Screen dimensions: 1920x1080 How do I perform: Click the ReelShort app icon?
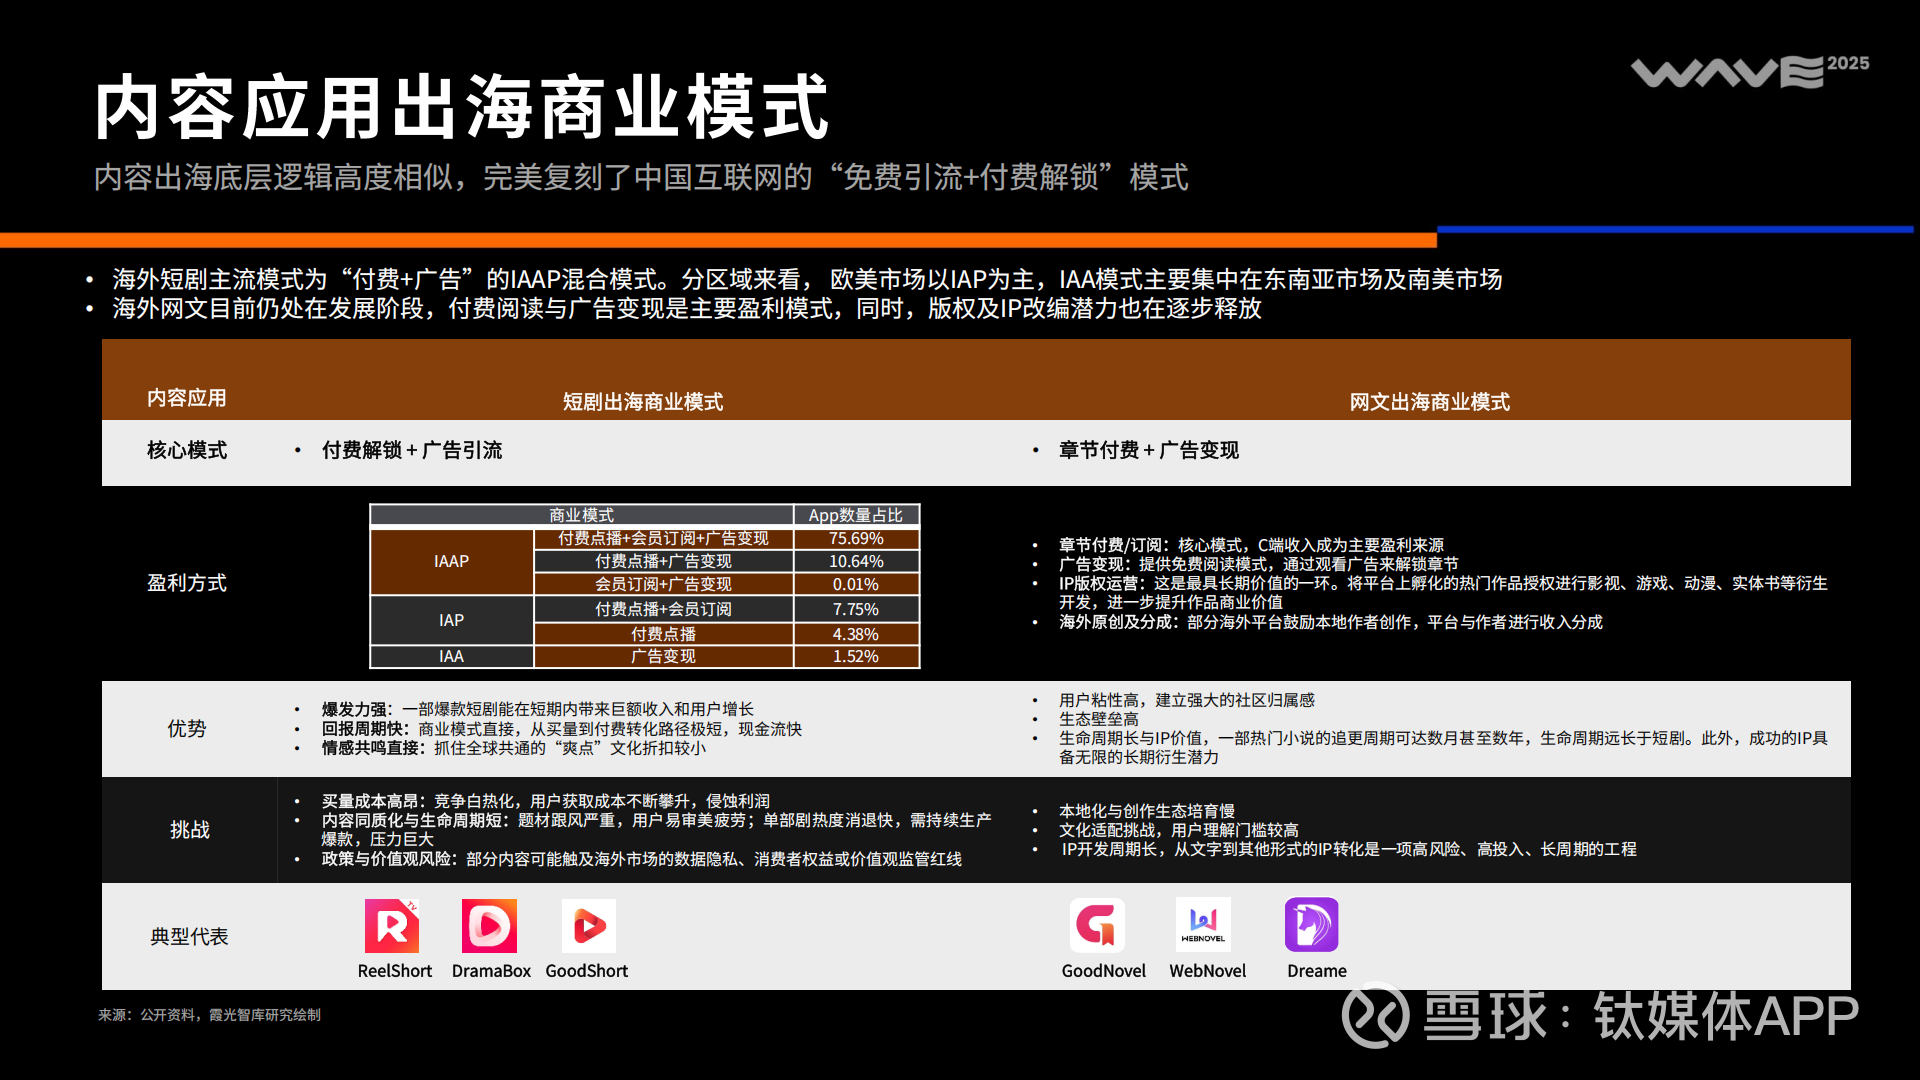(392, 926)
